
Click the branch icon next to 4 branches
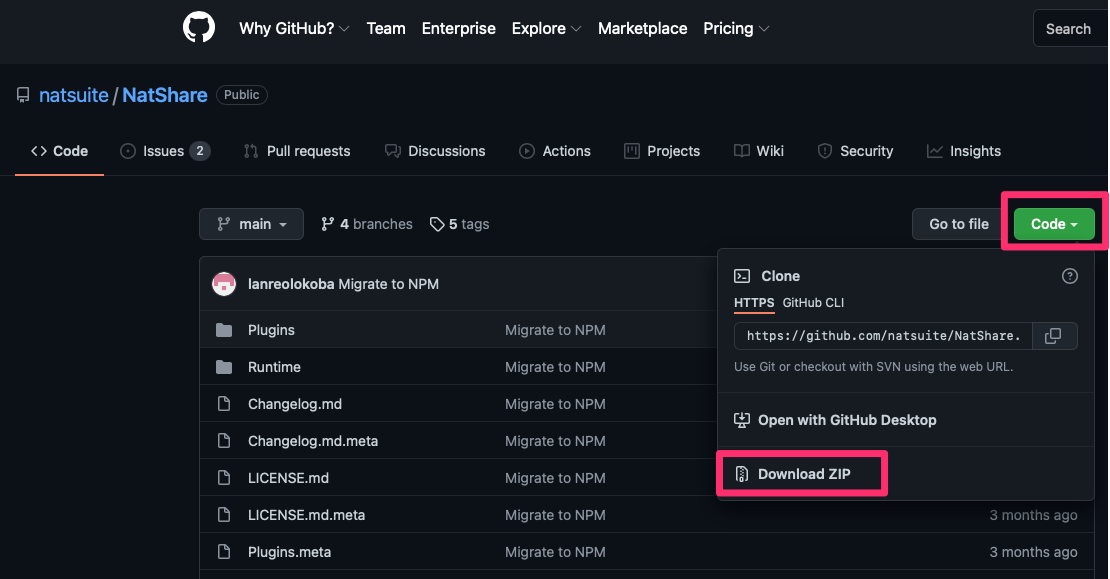pos(327,224)
